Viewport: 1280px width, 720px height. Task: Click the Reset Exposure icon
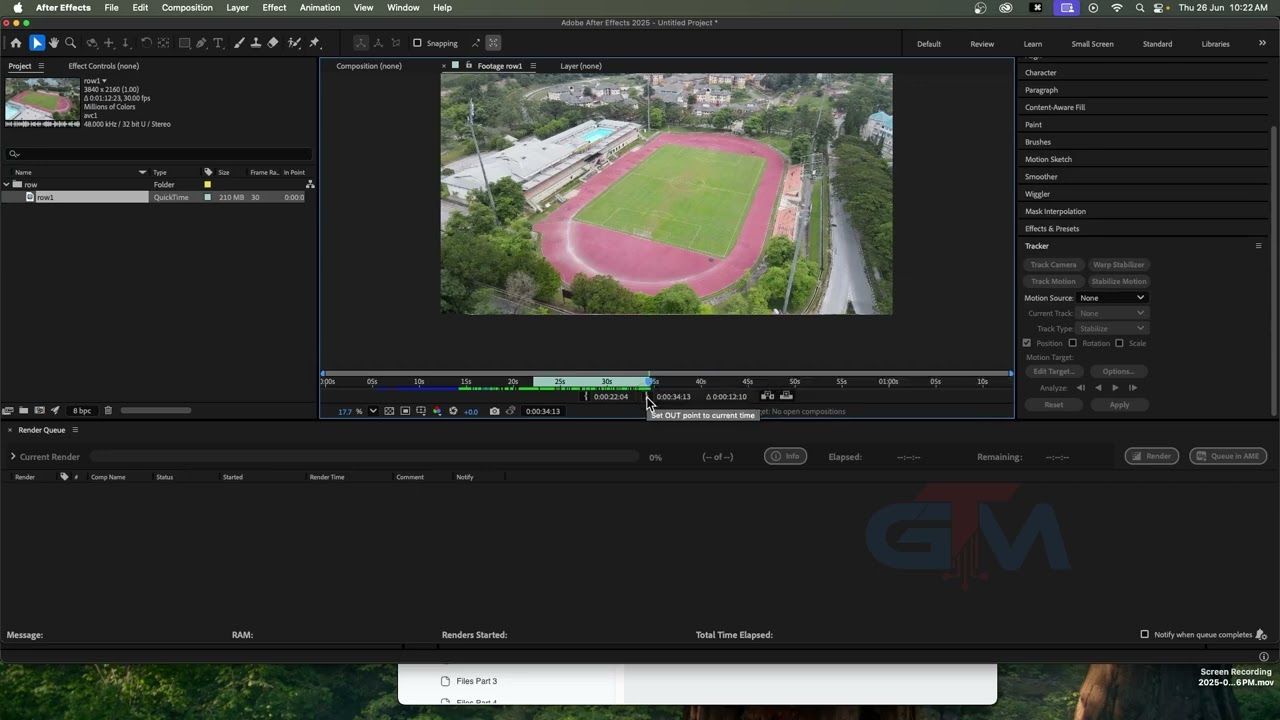453,411
